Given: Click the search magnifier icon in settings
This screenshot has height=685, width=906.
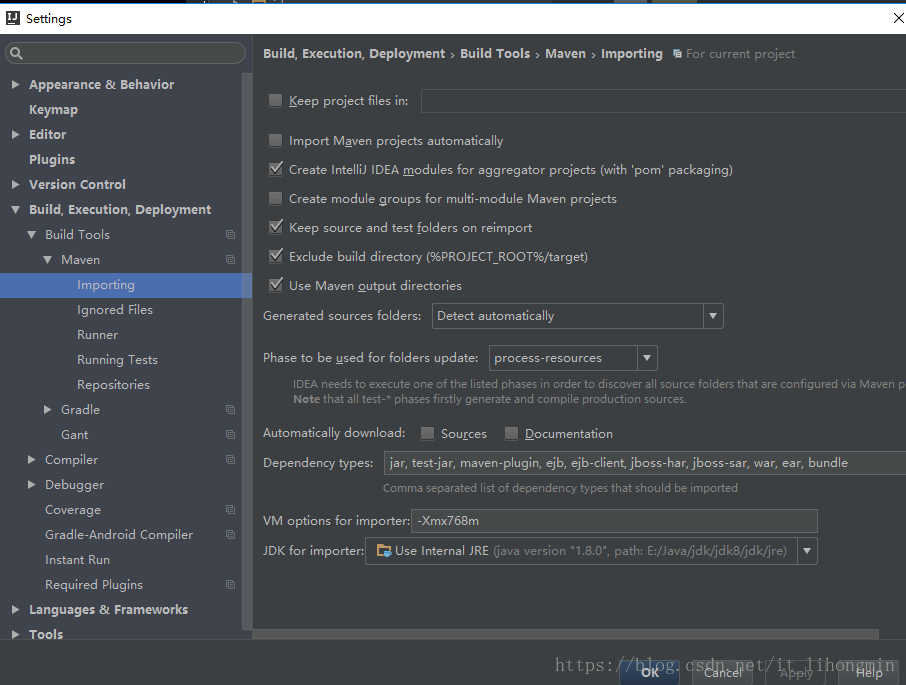Looking at the screenshot, I should click(16, 53).
